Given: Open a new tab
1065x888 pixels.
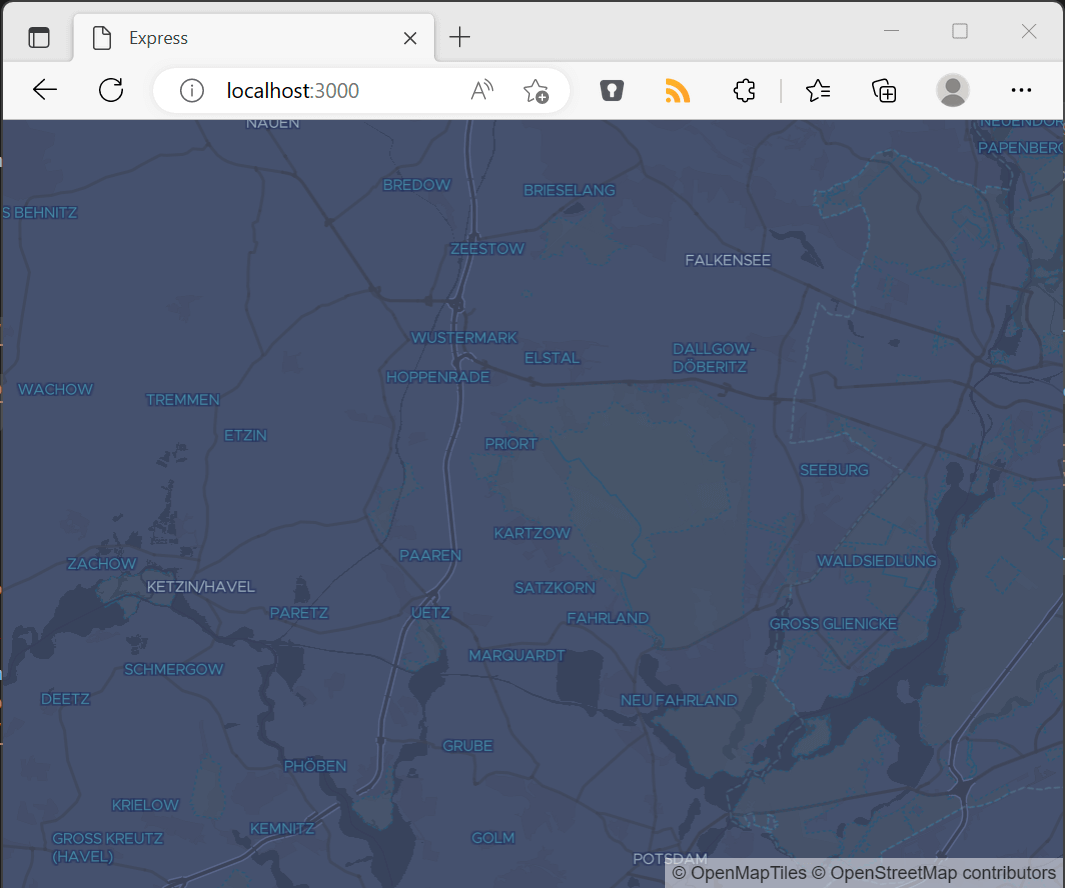Looking at the screenshot, I should pyautogui.click(x=460, y=38).
